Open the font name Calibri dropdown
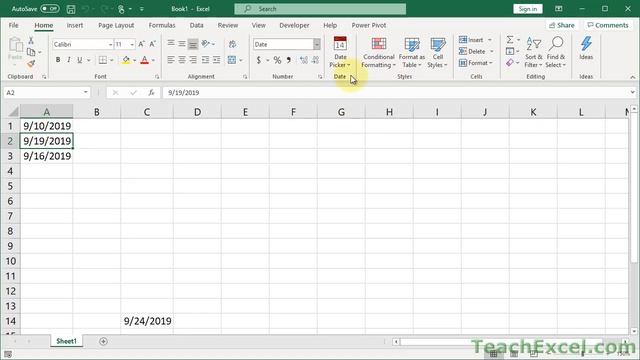Image resolution: width=640 pixels, height=360 pixels. point(110,44)
